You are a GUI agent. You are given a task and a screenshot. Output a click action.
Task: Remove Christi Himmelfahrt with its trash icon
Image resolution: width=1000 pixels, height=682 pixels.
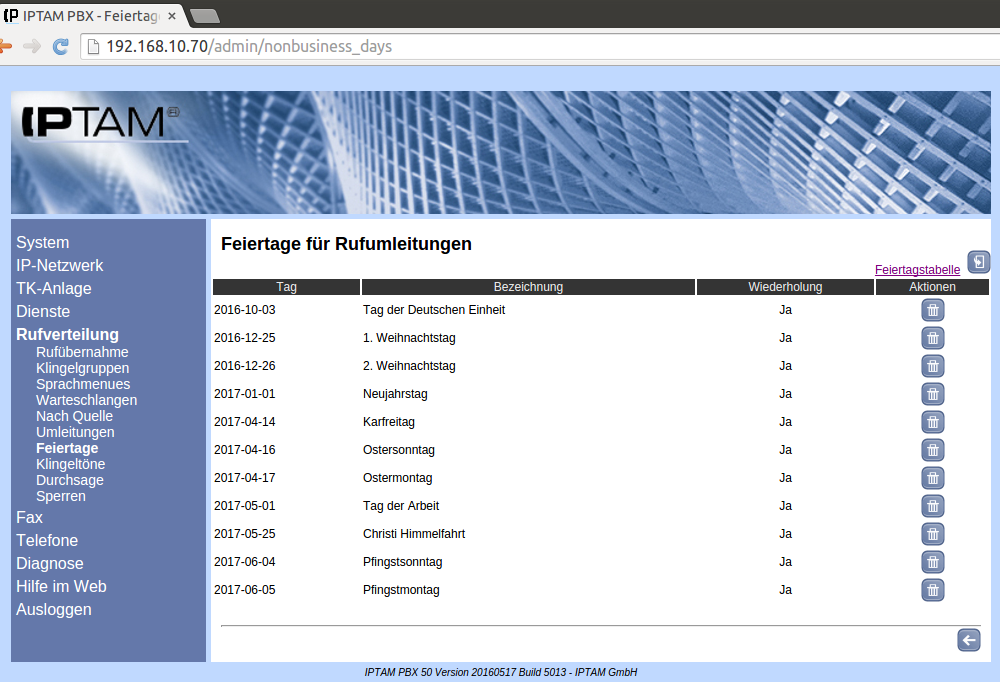pyautogui.click(x=932, y=534)
